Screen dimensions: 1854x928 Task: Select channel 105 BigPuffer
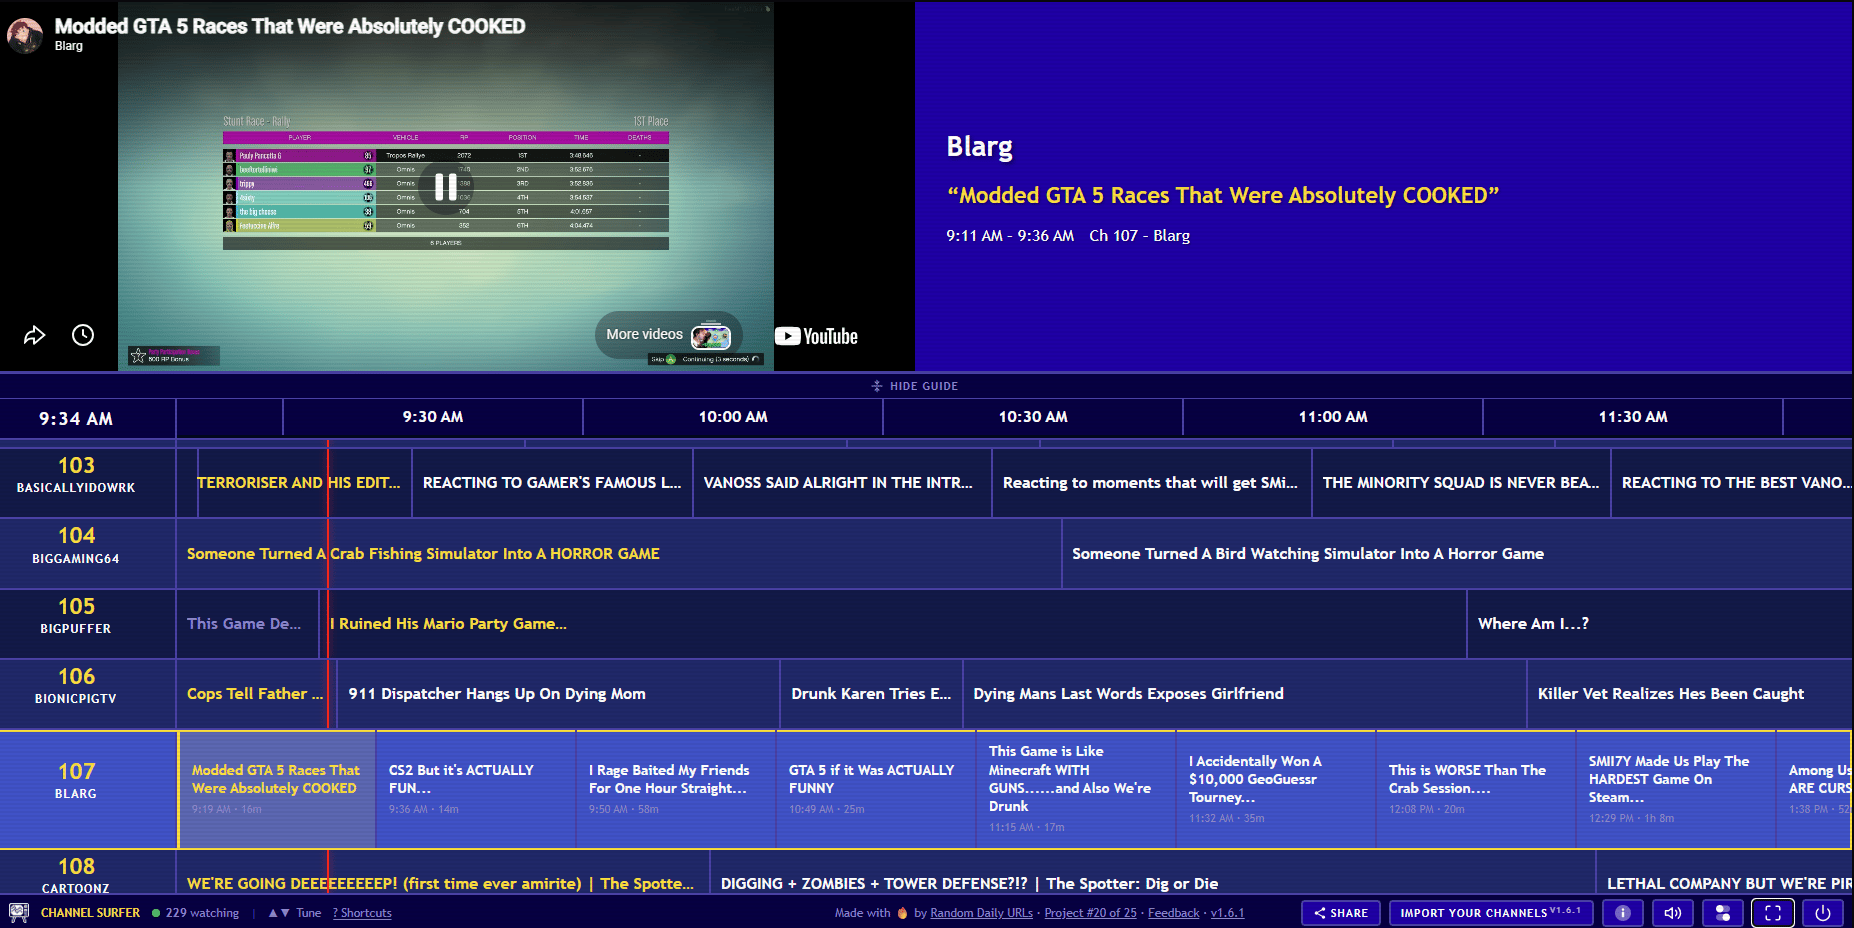click(x=88, y=623)
